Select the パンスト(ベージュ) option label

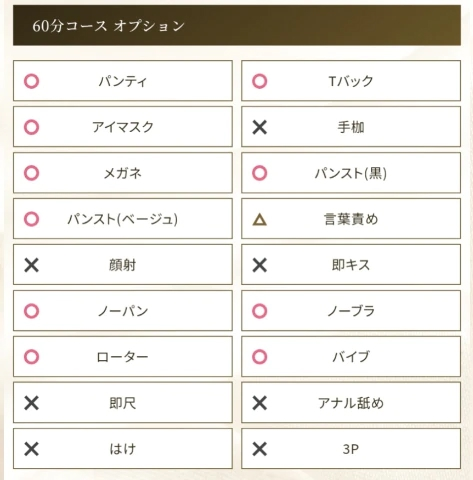[123, 219]
